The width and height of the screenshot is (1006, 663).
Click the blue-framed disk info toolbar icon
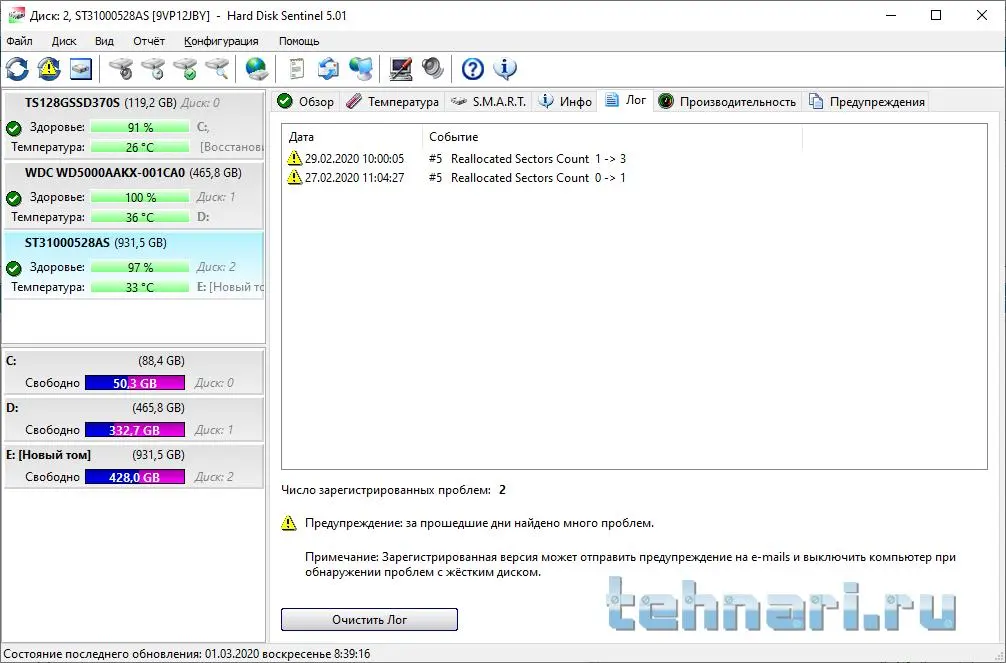point(81,69)
